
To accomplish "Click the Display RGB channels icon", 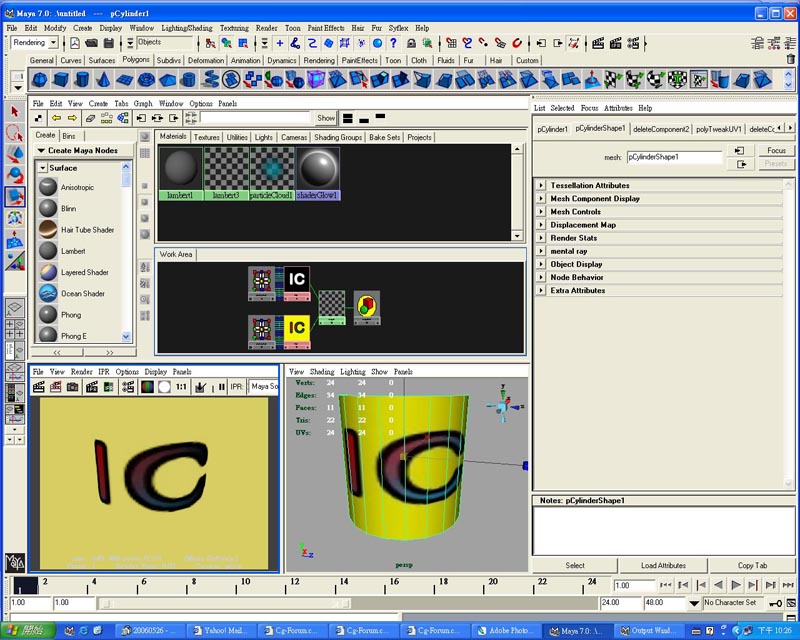I will point(147,387).
